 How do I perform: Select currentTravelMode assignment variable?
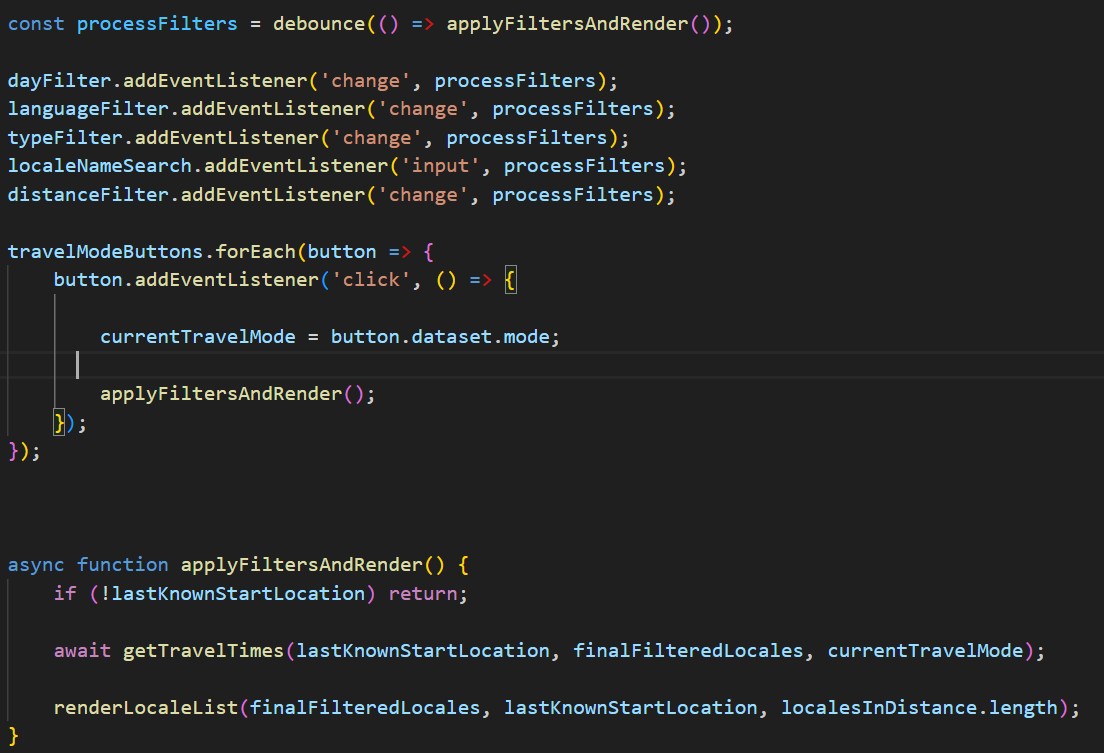197,336
